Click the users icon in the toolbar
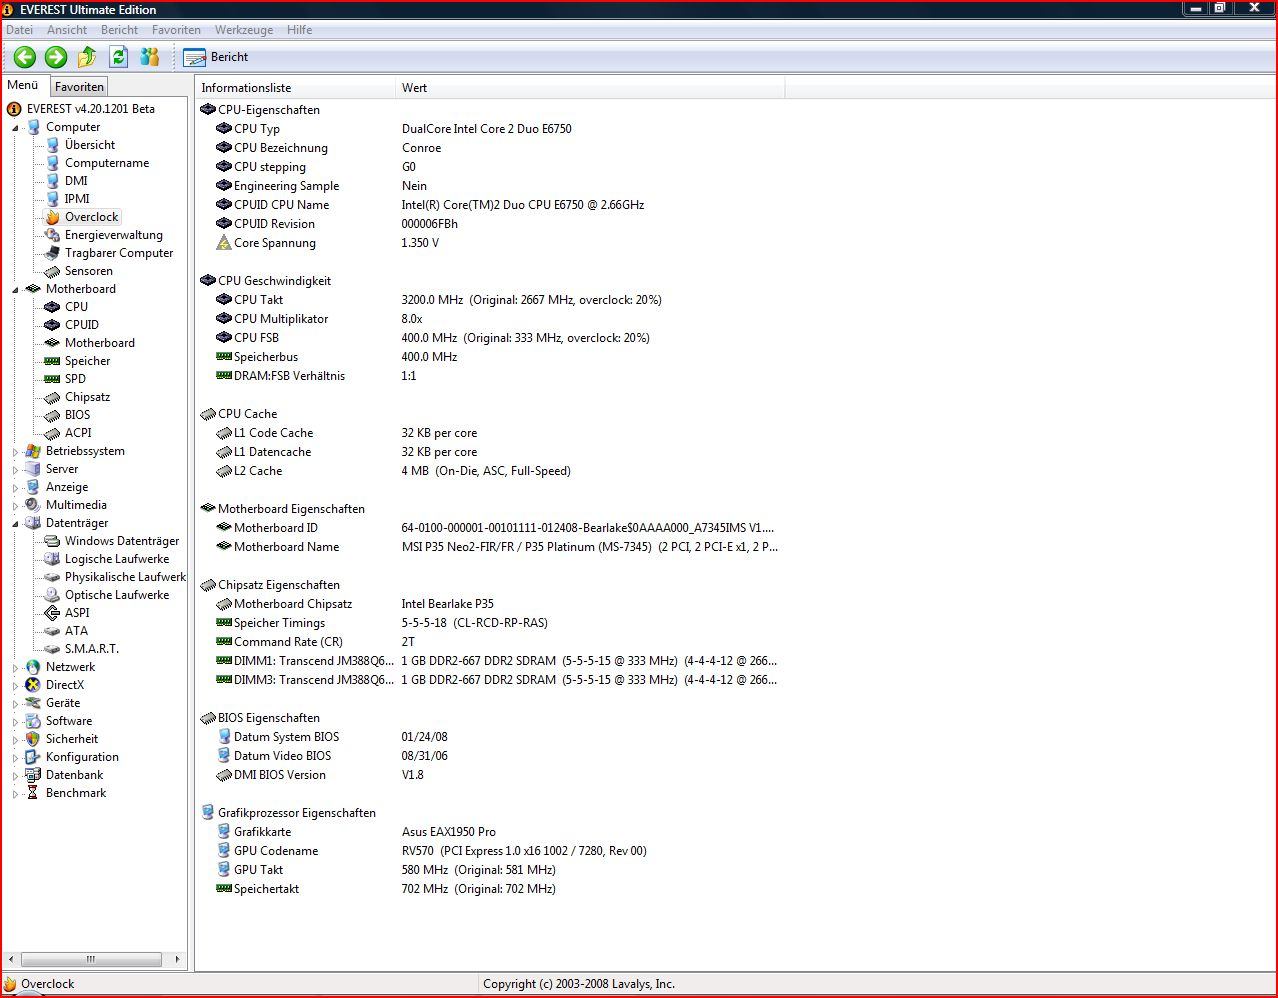 149,57
